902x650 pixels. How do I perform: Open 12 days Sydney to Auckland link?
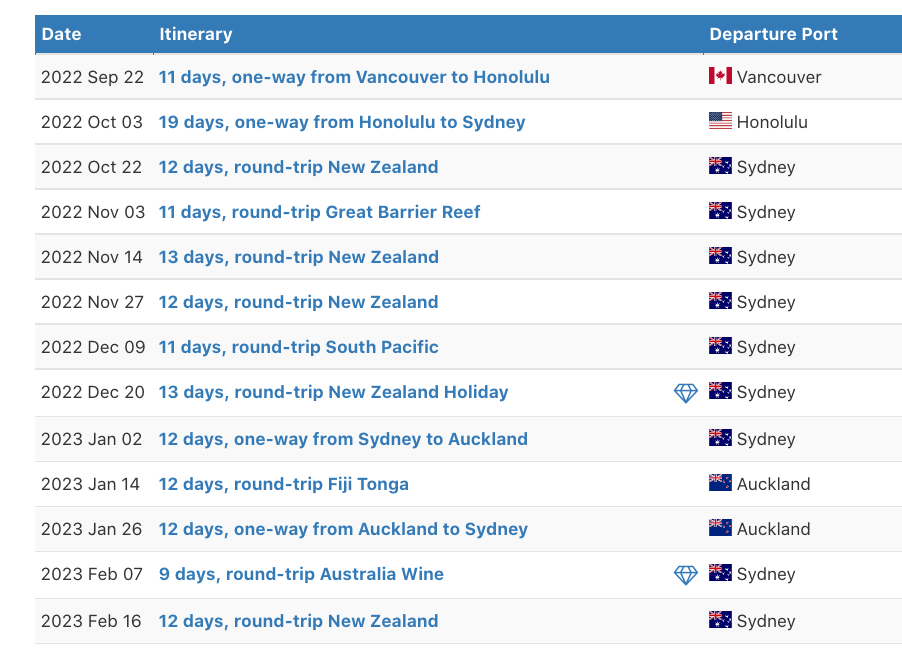(343, 439)
